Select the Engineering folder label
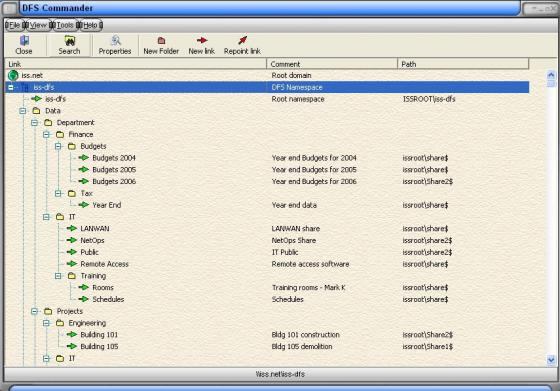Viewport: 560px width, 391px height. [87, 323]
